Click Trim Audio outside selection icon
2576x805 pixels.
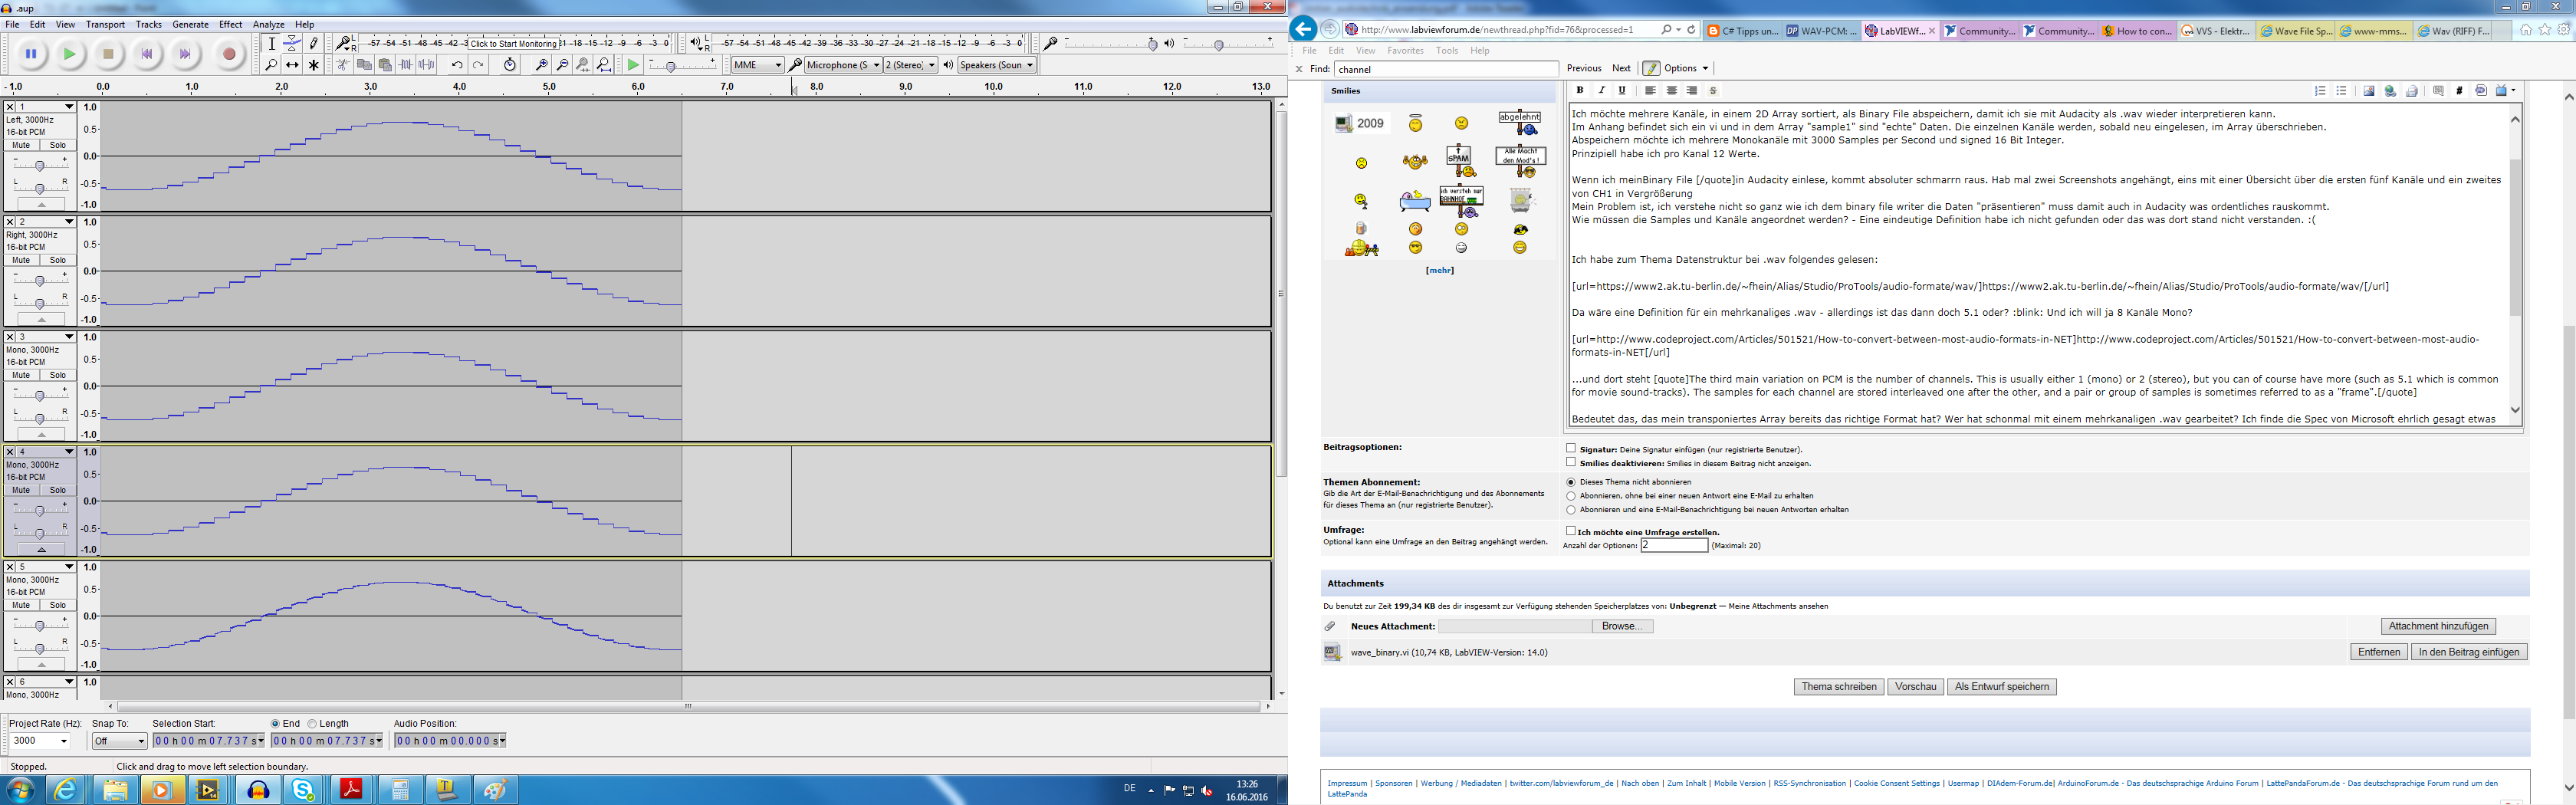click(x=406, y=65)
